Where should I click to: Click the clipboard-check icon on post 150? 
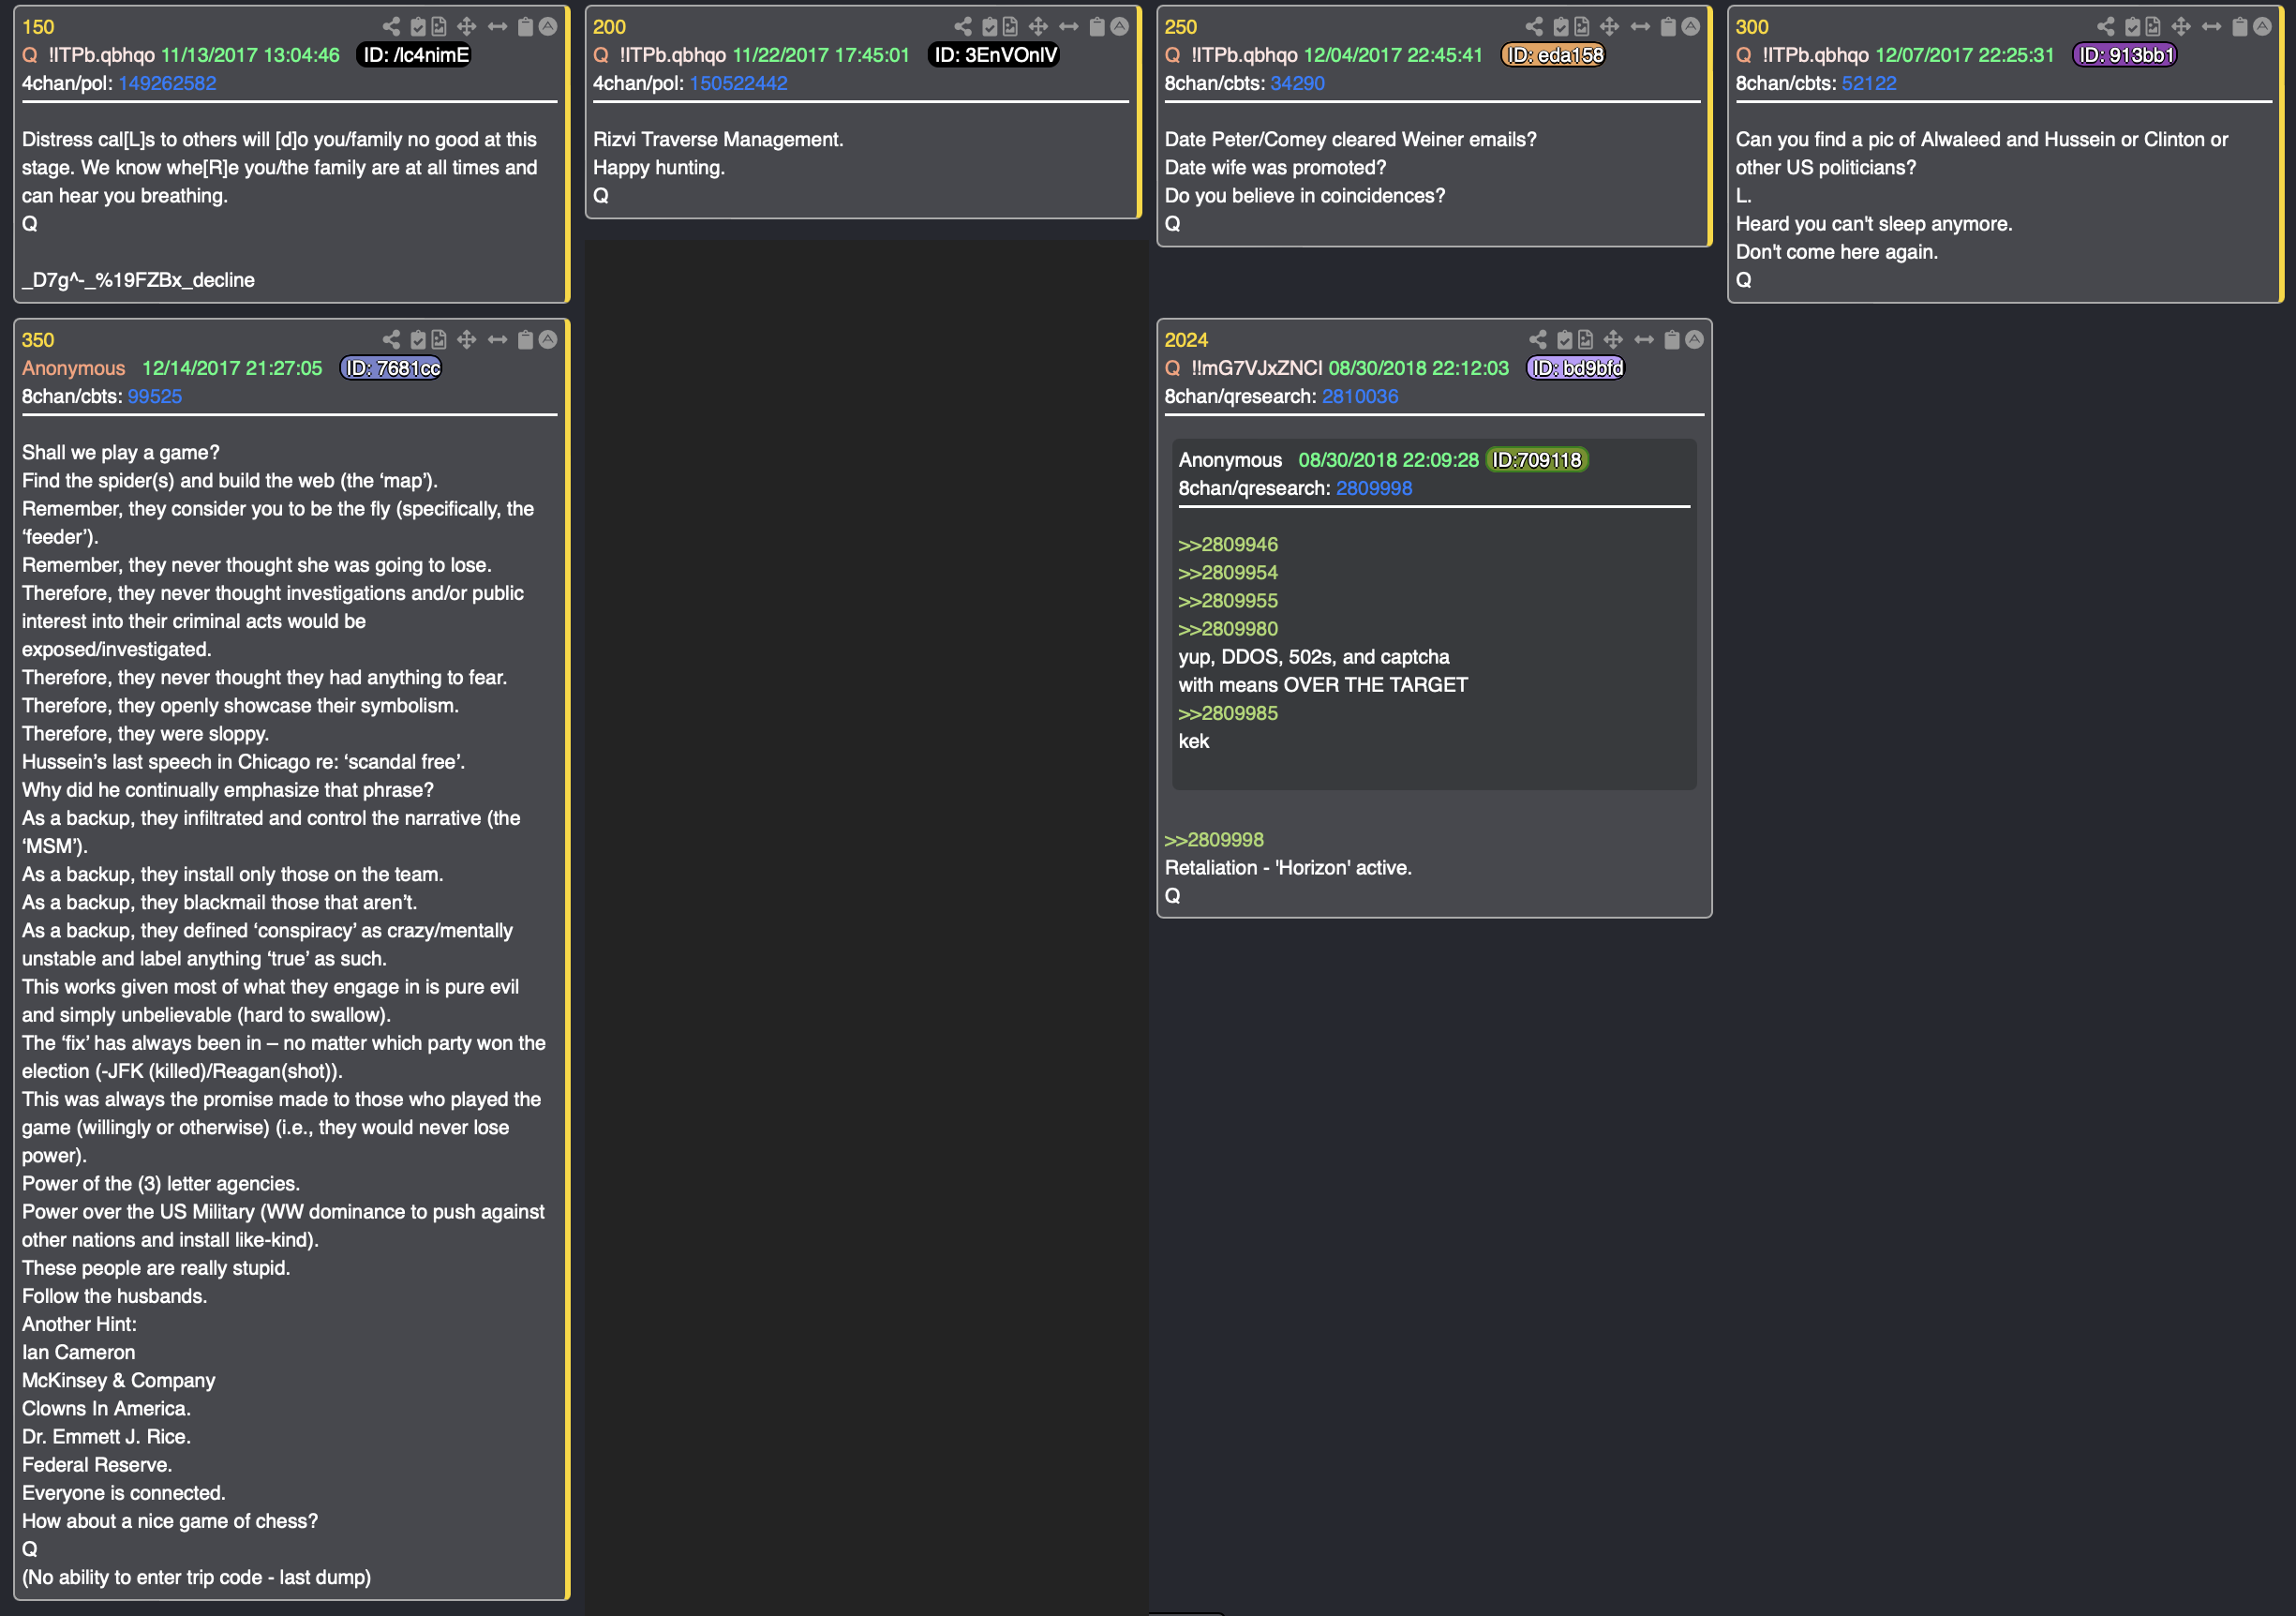click(x=418, y=27)
